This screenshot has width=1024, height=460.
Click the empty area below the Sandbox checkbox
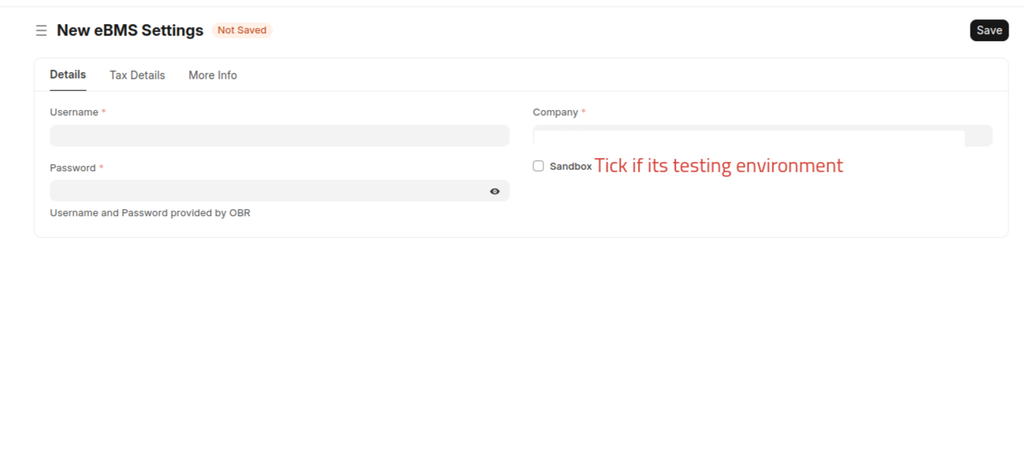[x=762, y=203]
